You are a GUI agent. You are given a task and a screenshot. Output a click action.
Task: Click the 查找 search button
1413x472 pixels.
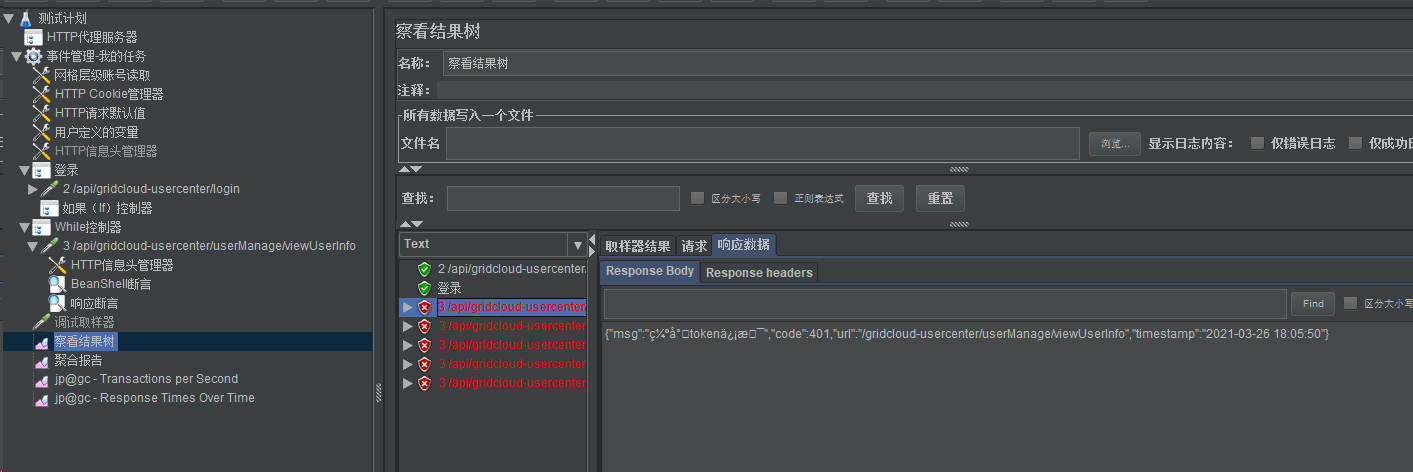click(x=879, y=198)
